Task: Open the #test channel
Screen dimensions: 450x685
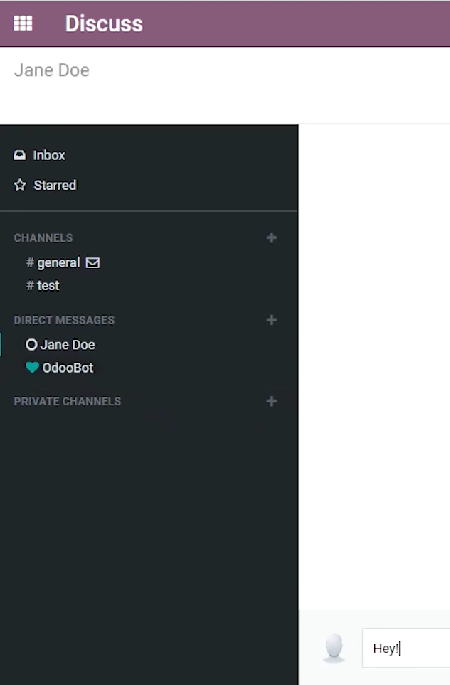Action: click(x=43, y=285)
